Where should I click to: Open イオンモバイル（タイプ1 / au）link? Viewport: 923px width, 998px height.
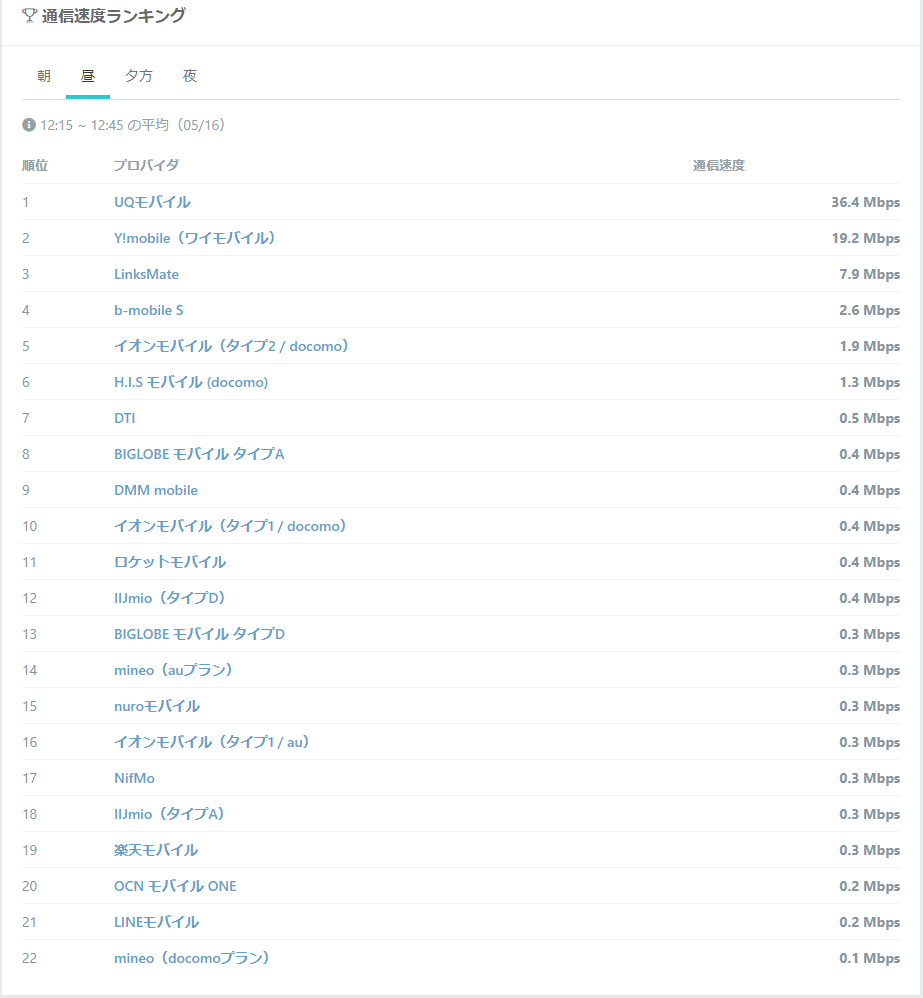click(211, 742)
